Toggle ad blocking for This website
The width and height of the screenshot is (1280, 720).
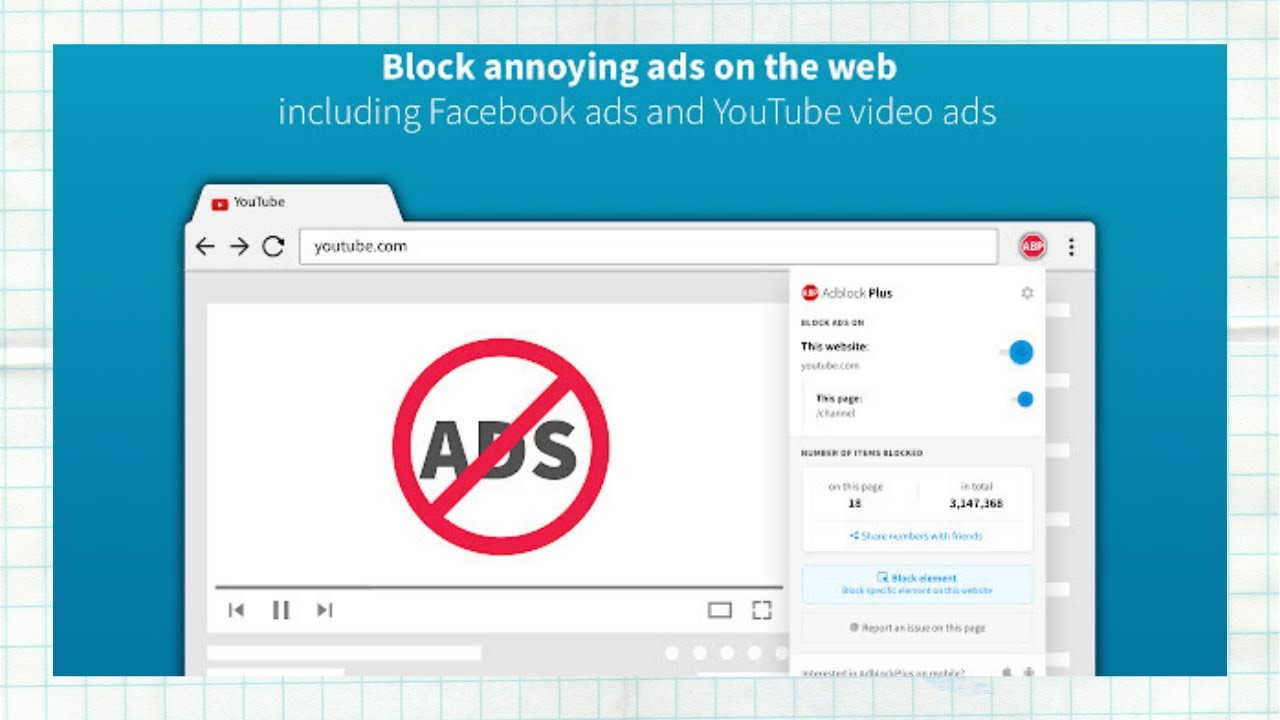pyautogui.click(x=1017, y=352)
